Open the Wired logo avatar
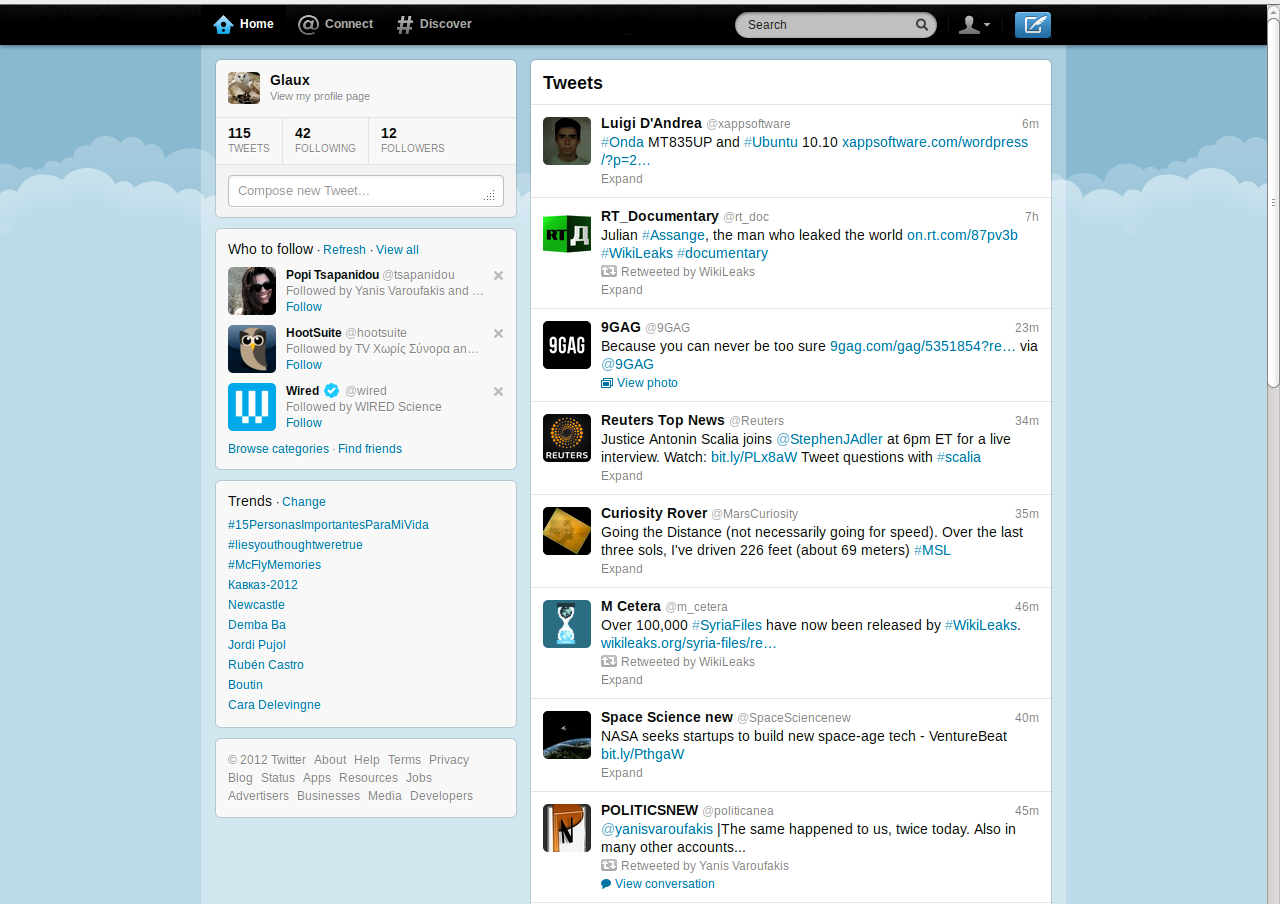Image resolution: width=1280 pixels, height=904 pixels. click(252, 407)
